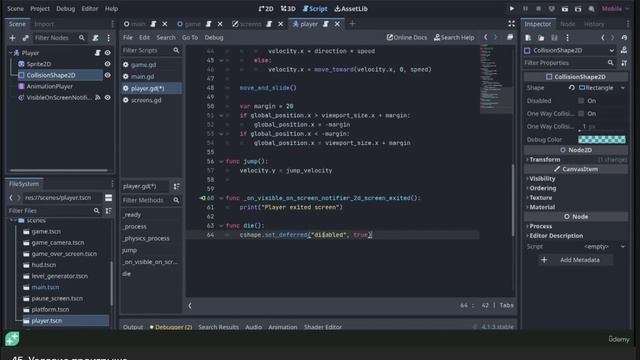
Task: Expand the Ordering section
Action: tap(542, 188)
